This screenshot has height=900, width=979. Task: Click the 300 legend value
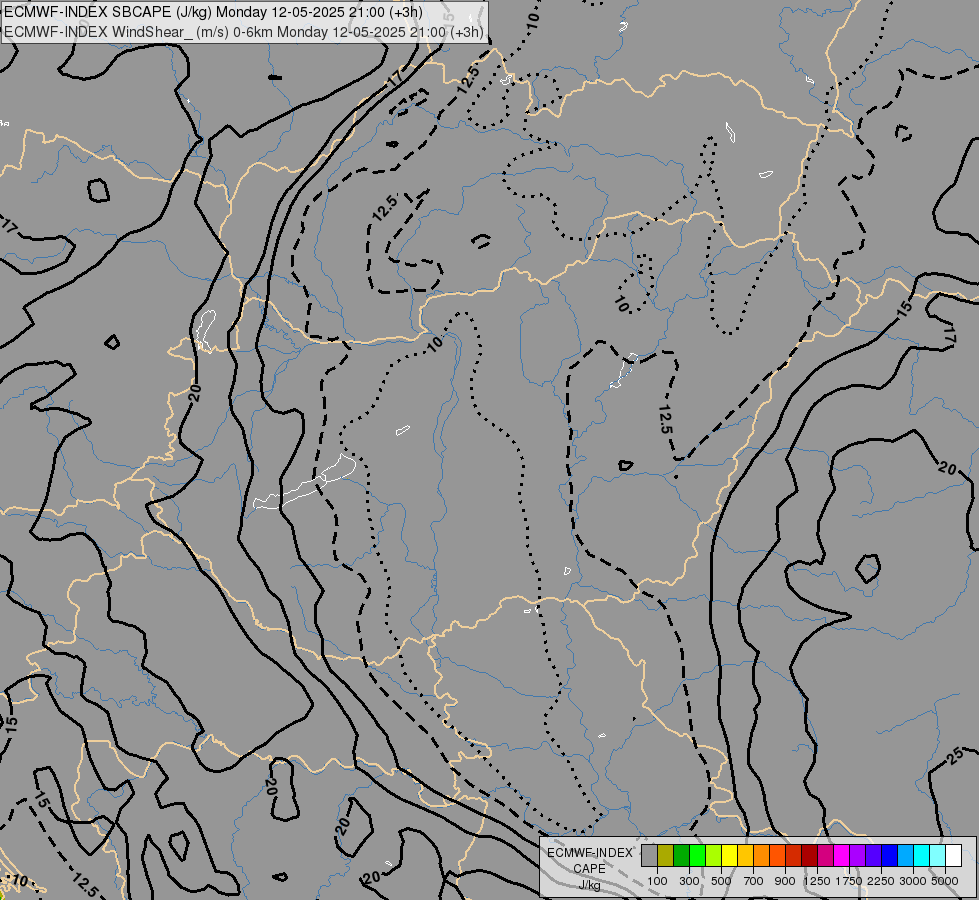(689, 881)
